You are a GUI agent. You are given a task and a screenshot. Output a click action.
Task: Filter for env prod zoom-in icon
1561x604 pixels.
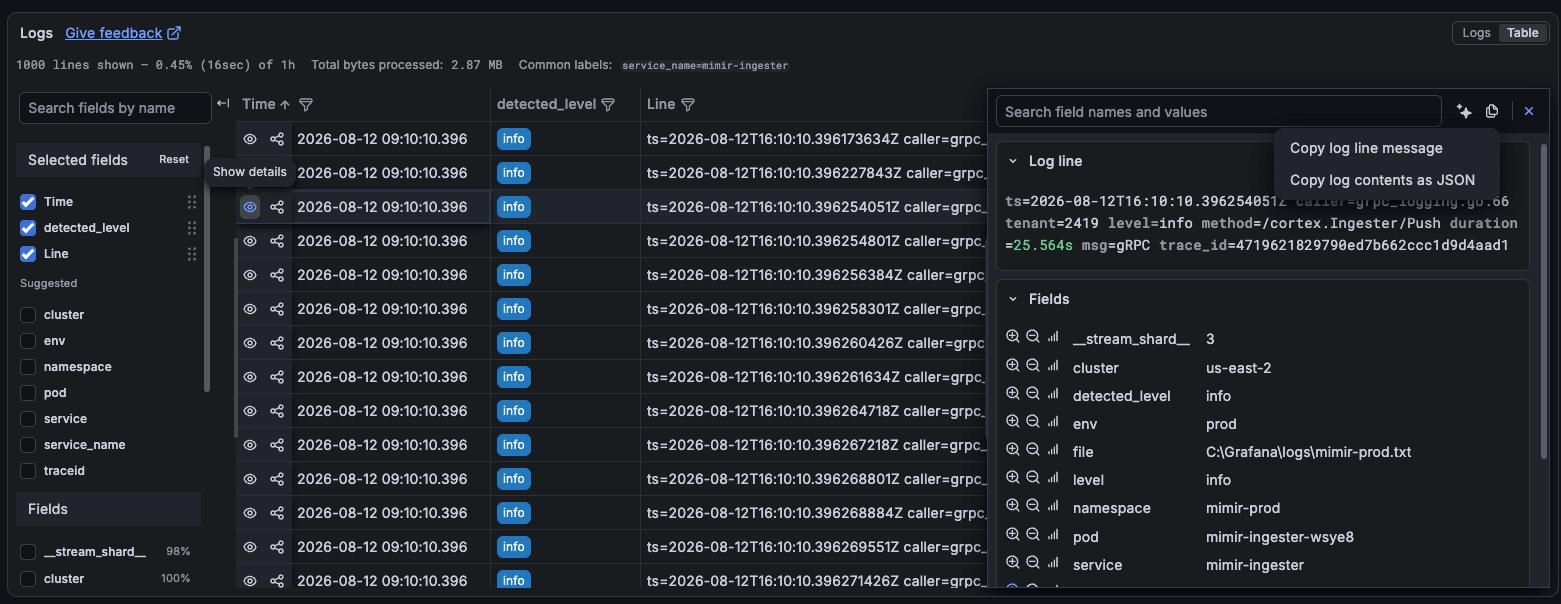pyautogui.click(x=1013, y=423)
